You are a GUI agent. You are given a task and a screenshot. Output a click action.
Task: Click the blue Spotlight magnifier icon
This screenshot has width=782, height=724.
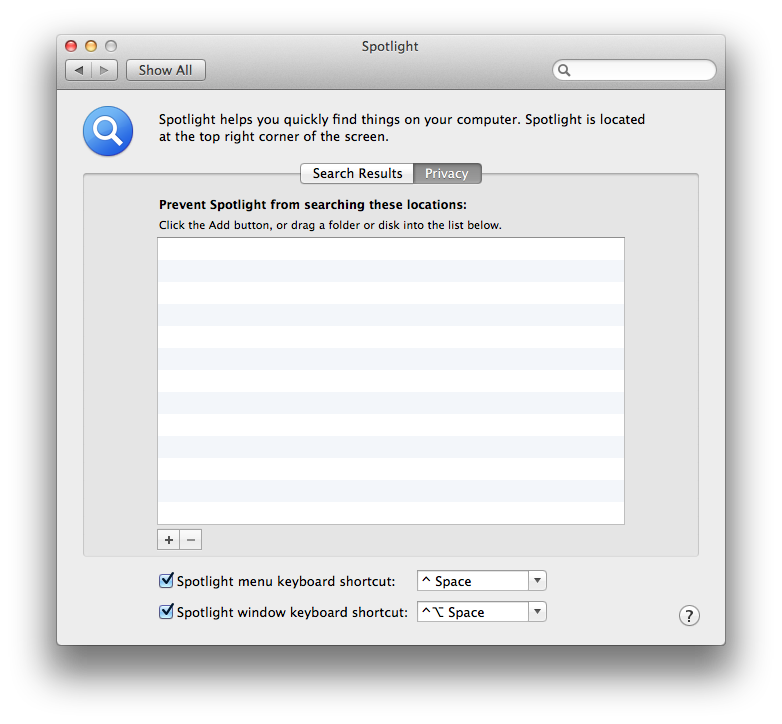pyautogui.click(x=108, y=131)
